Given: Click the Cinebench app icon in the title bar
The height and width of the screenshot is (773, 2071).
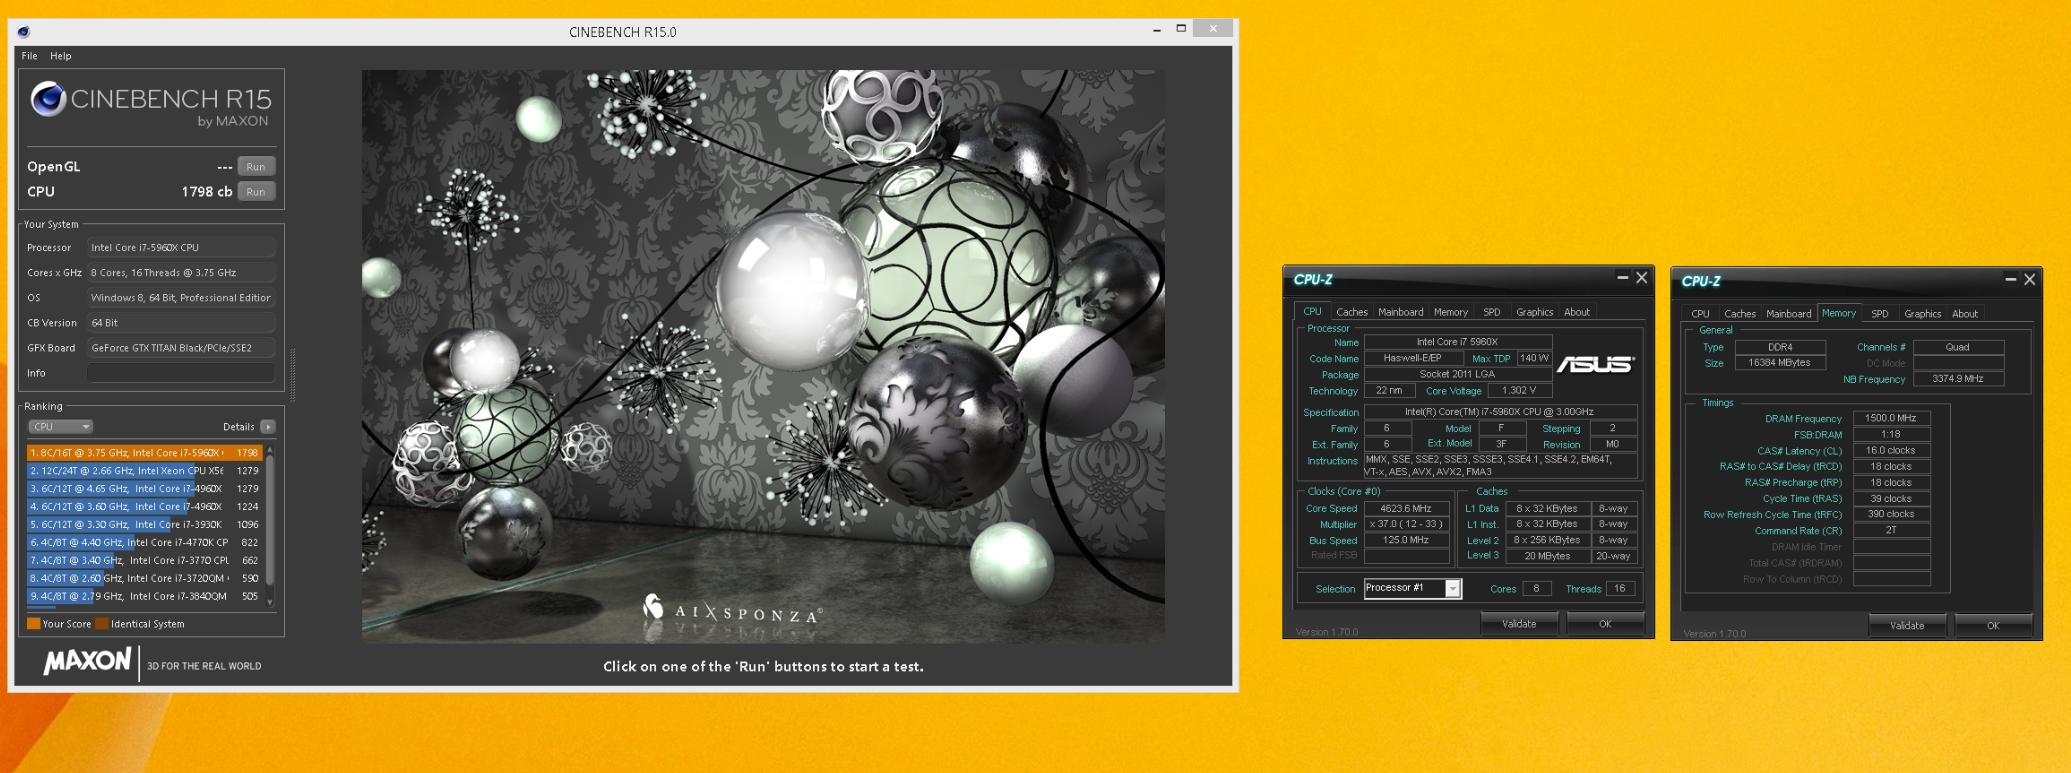Looking at the screenshot, I should [x=24, y=31].
